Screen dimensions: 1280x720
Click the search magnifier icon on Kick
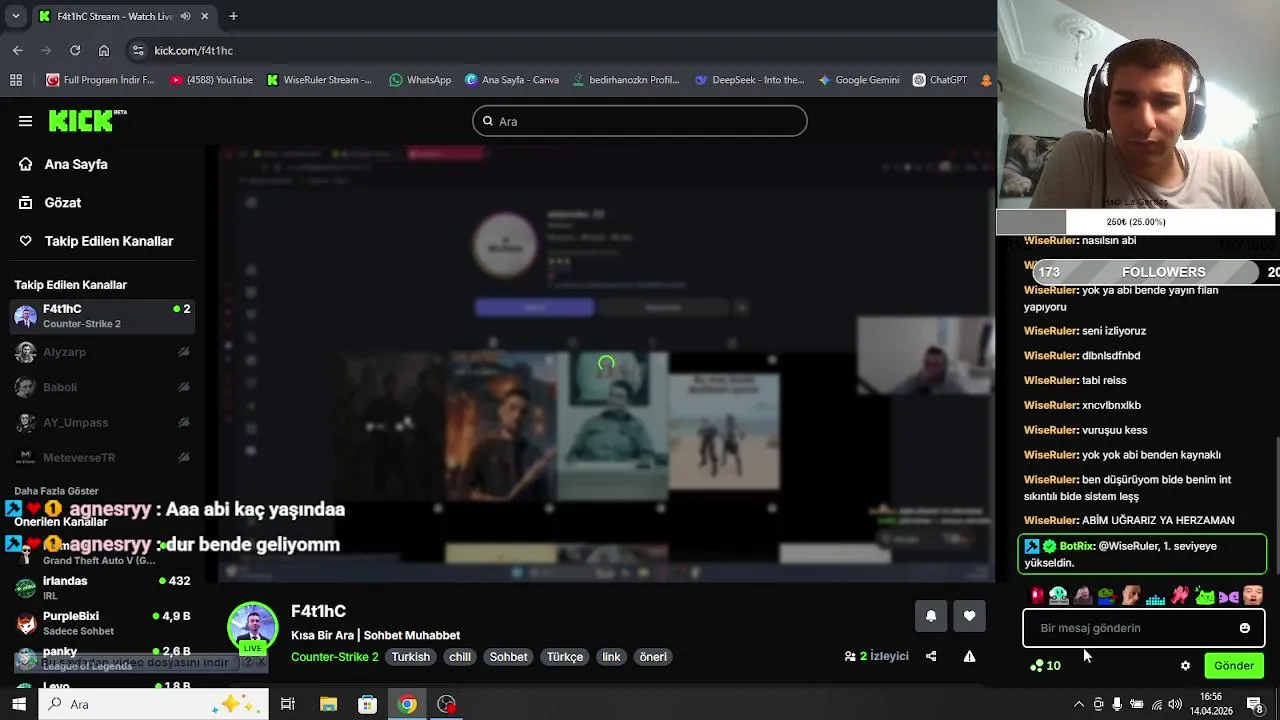[488, 121]
